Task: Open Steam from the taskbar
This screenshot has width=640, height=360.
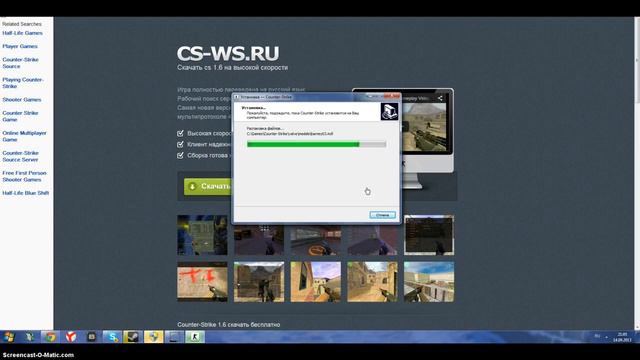Action: 133,337
